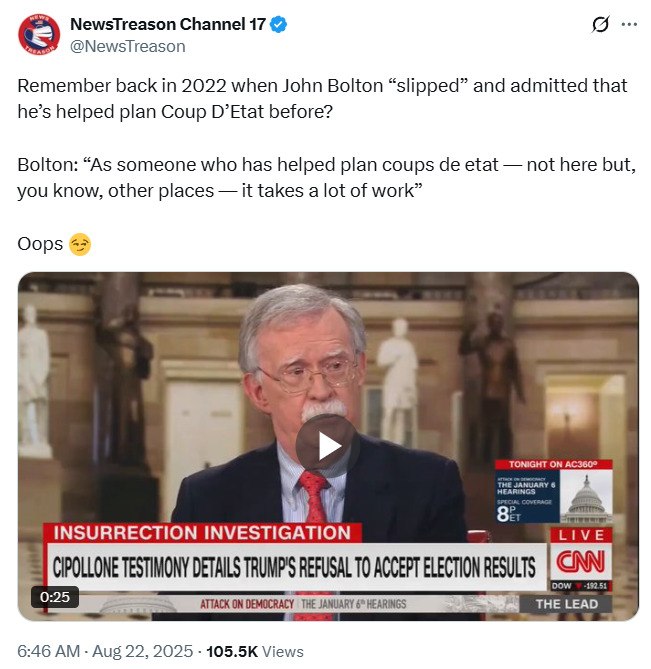Click the 0:25 video duration badge
The image size is (651, 669).
(x=55, y=597)
